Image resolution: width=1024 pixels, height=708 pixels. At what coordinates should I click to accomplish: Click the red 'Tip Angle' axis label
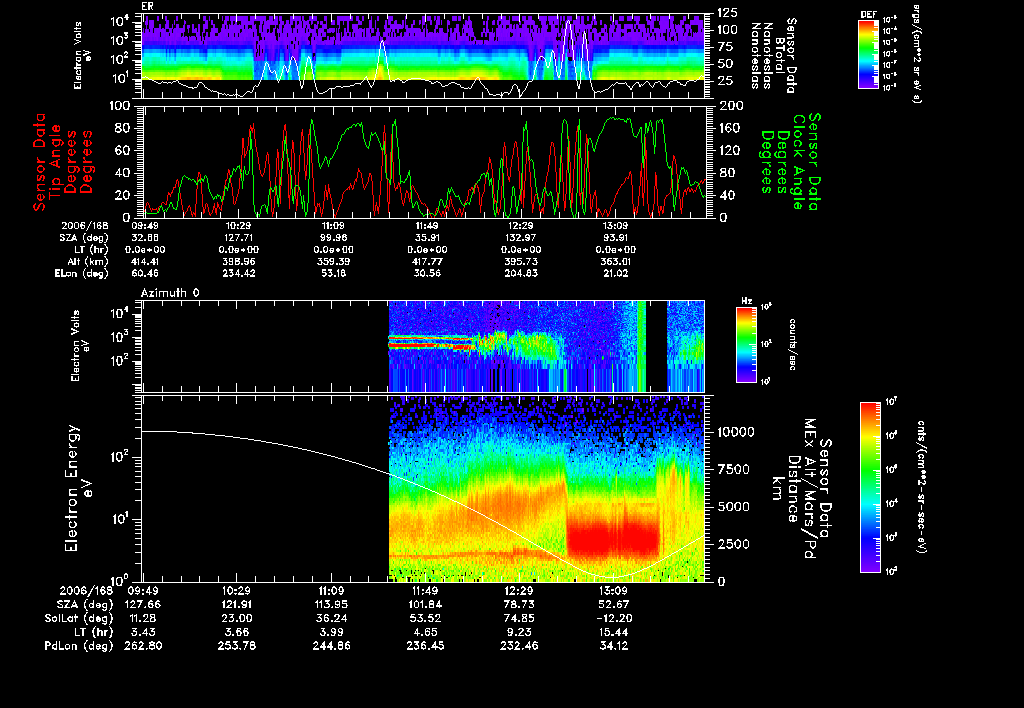(56, 161)
